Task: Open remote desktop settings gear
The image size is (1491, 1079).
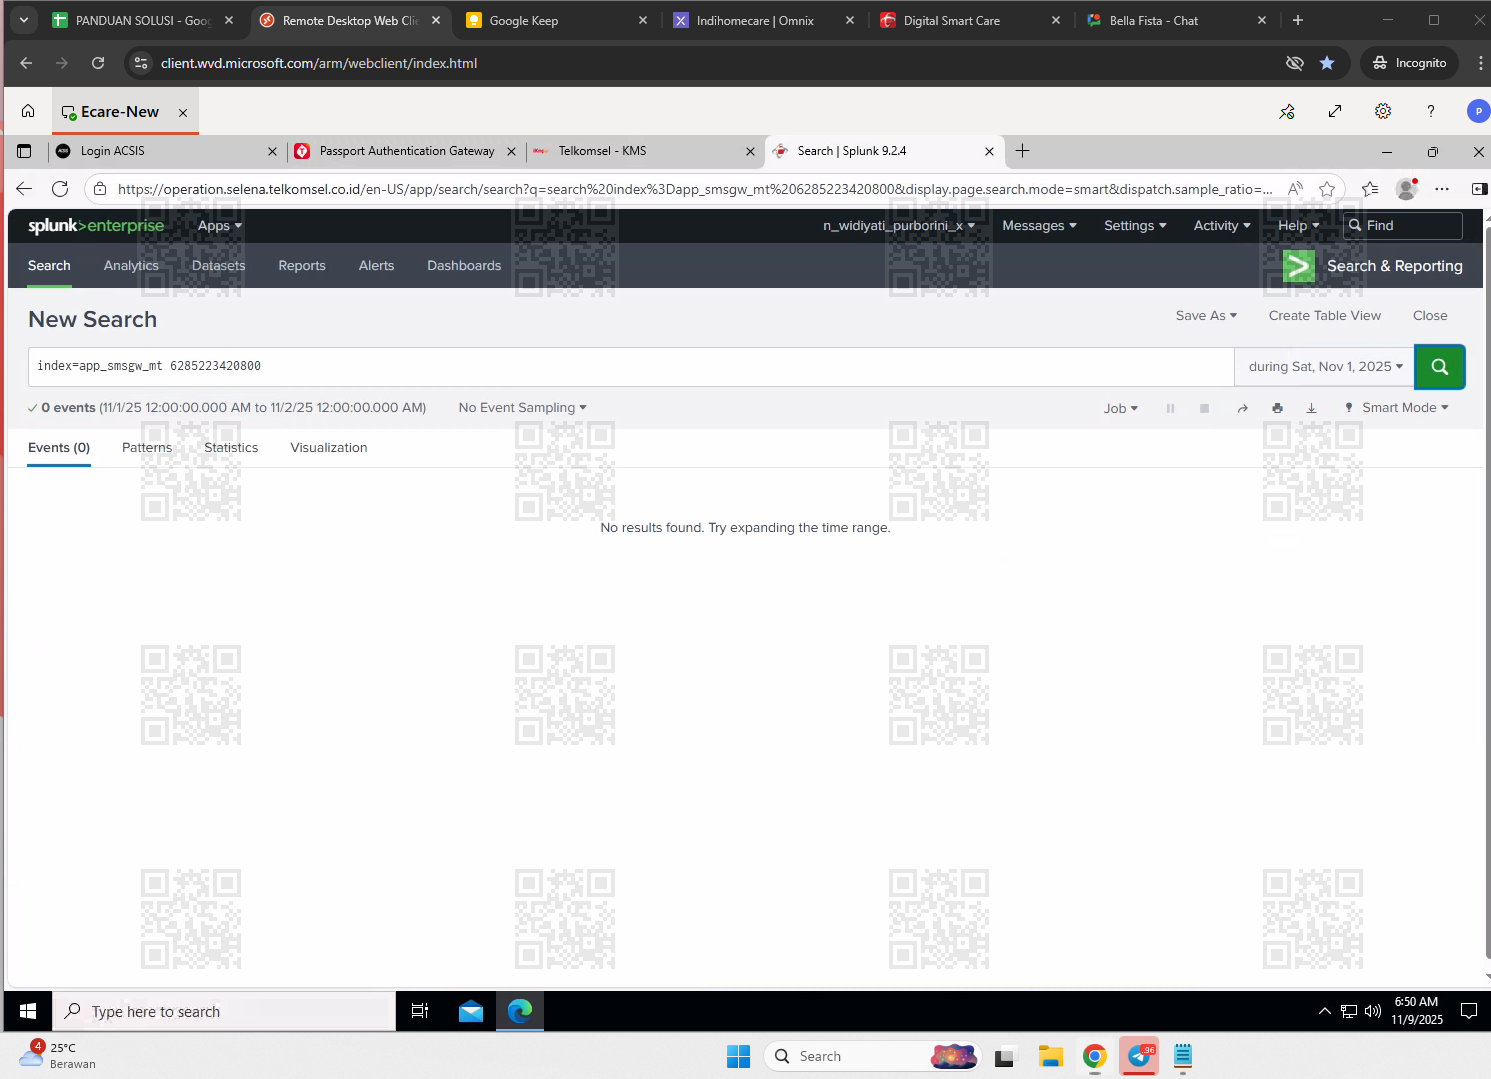Action: point(1383,111)
